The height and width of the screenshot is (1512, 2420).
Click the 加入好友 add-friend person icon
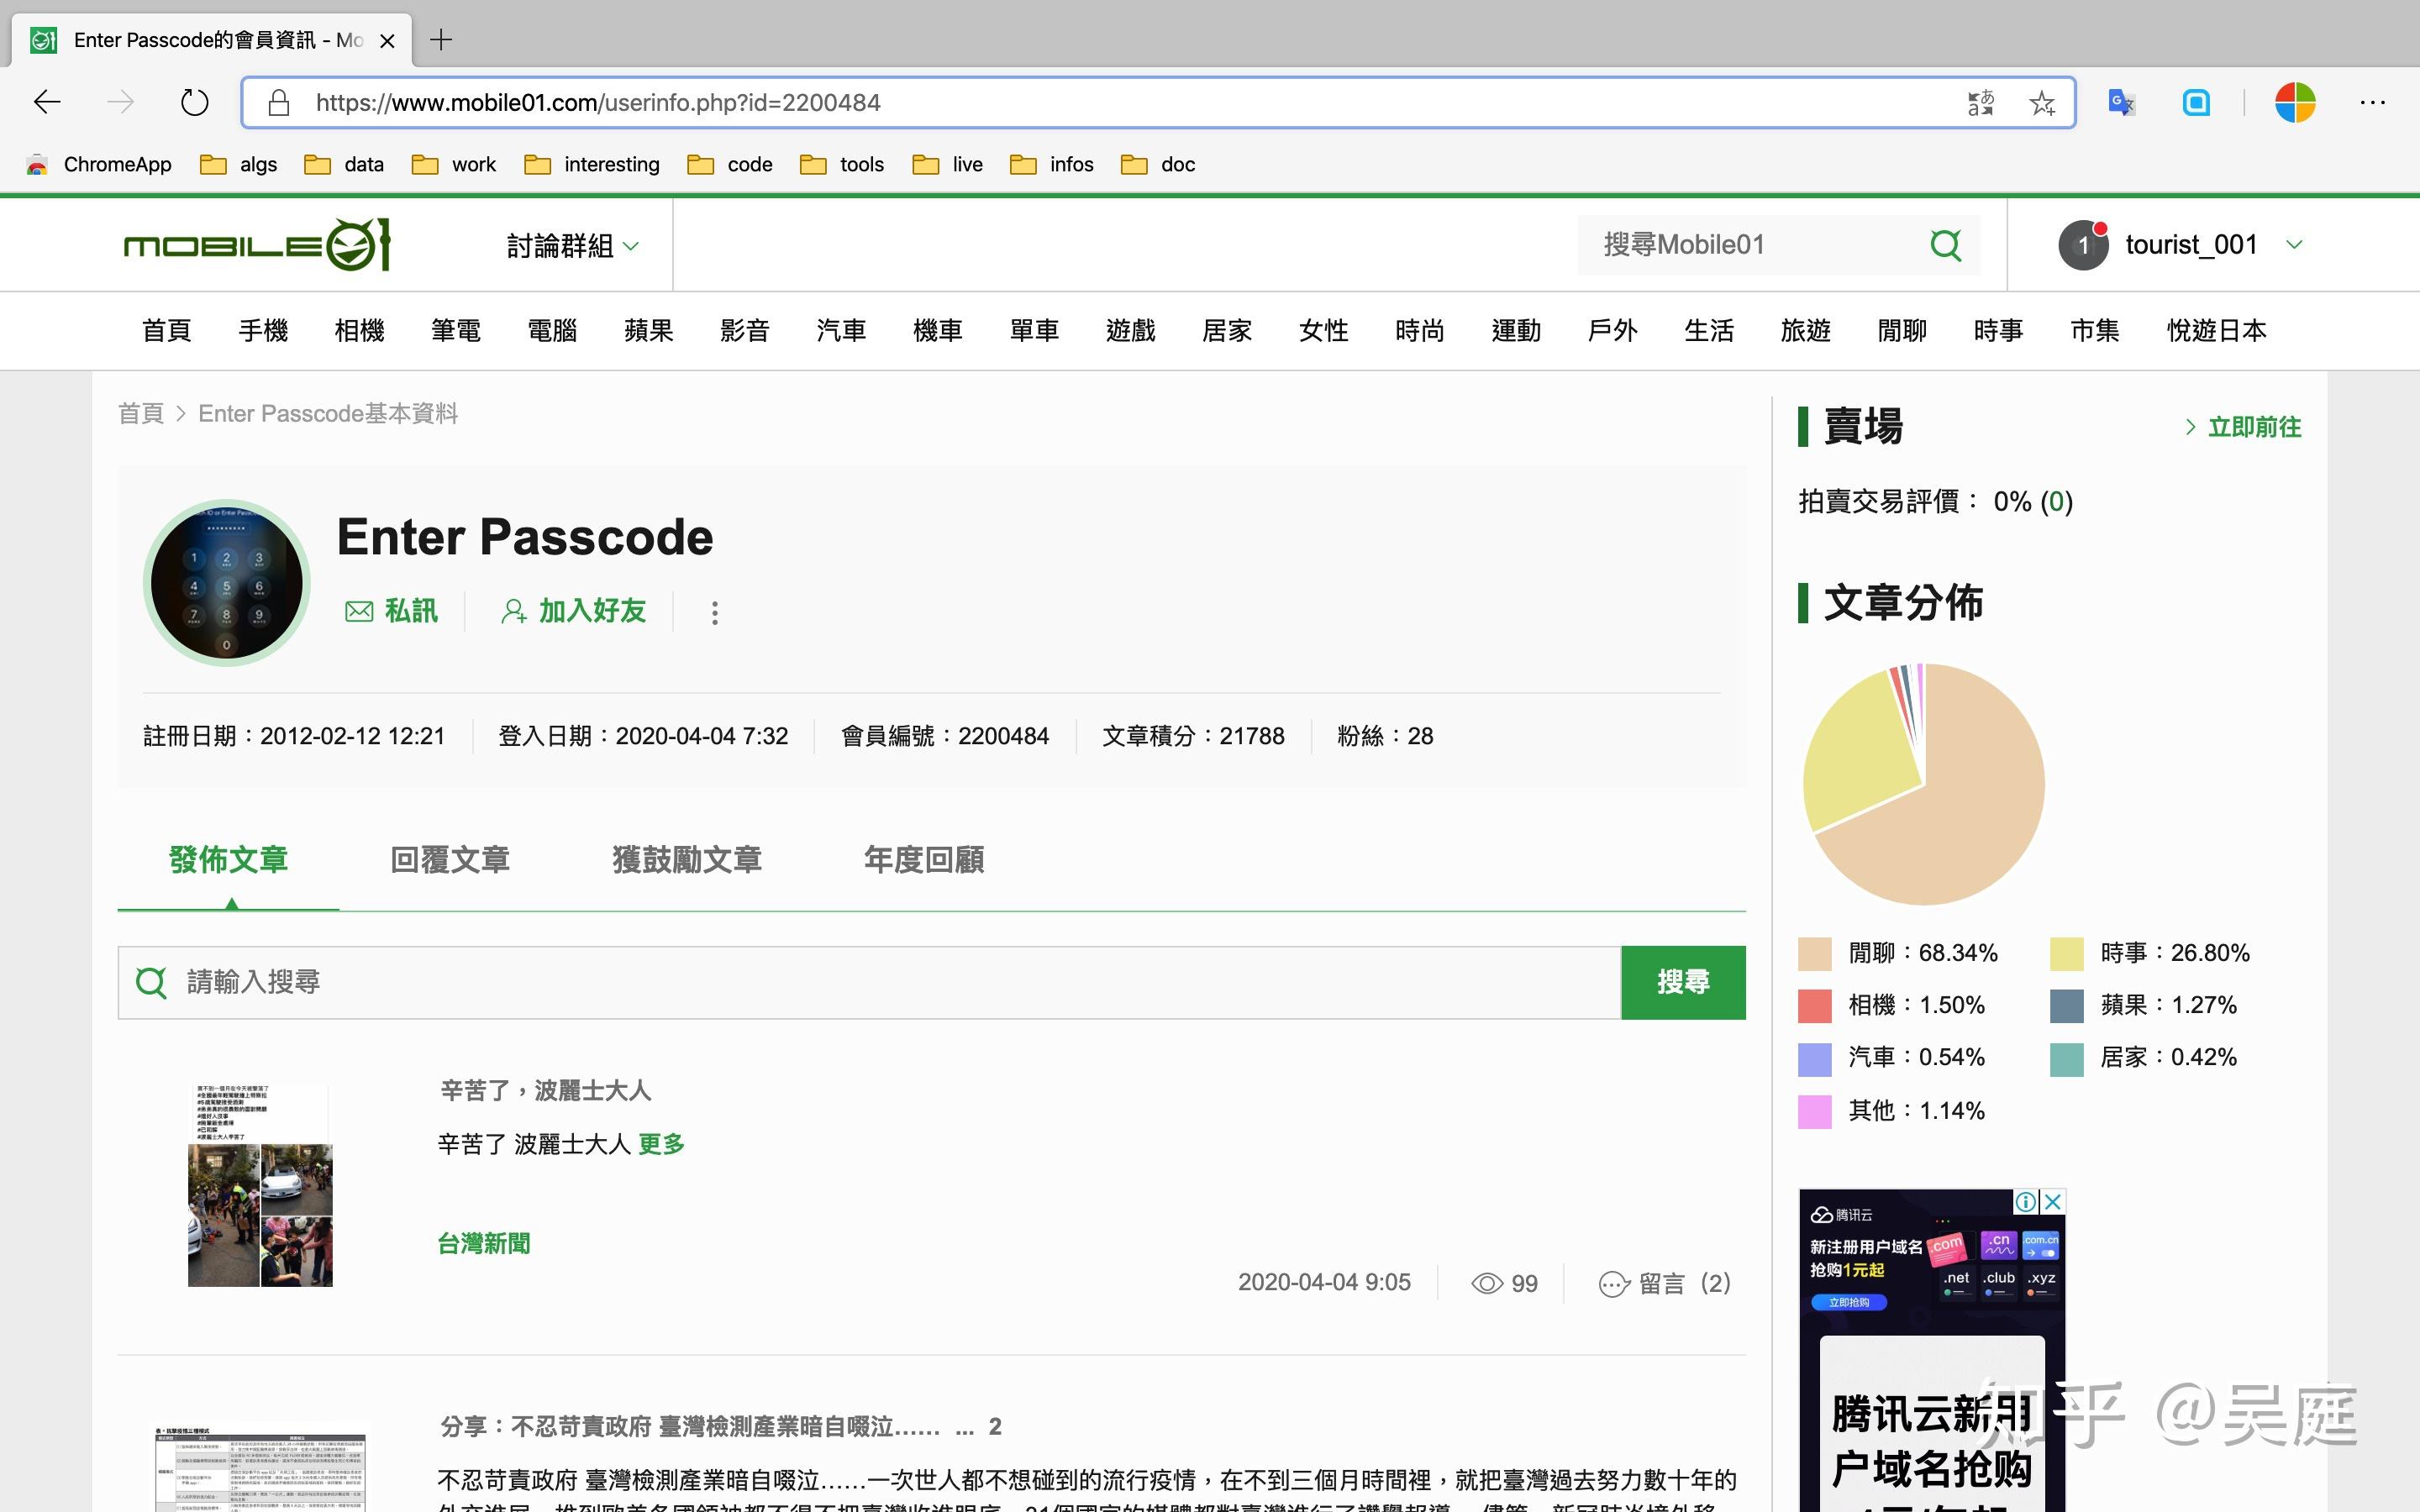[x=515, y=611]
